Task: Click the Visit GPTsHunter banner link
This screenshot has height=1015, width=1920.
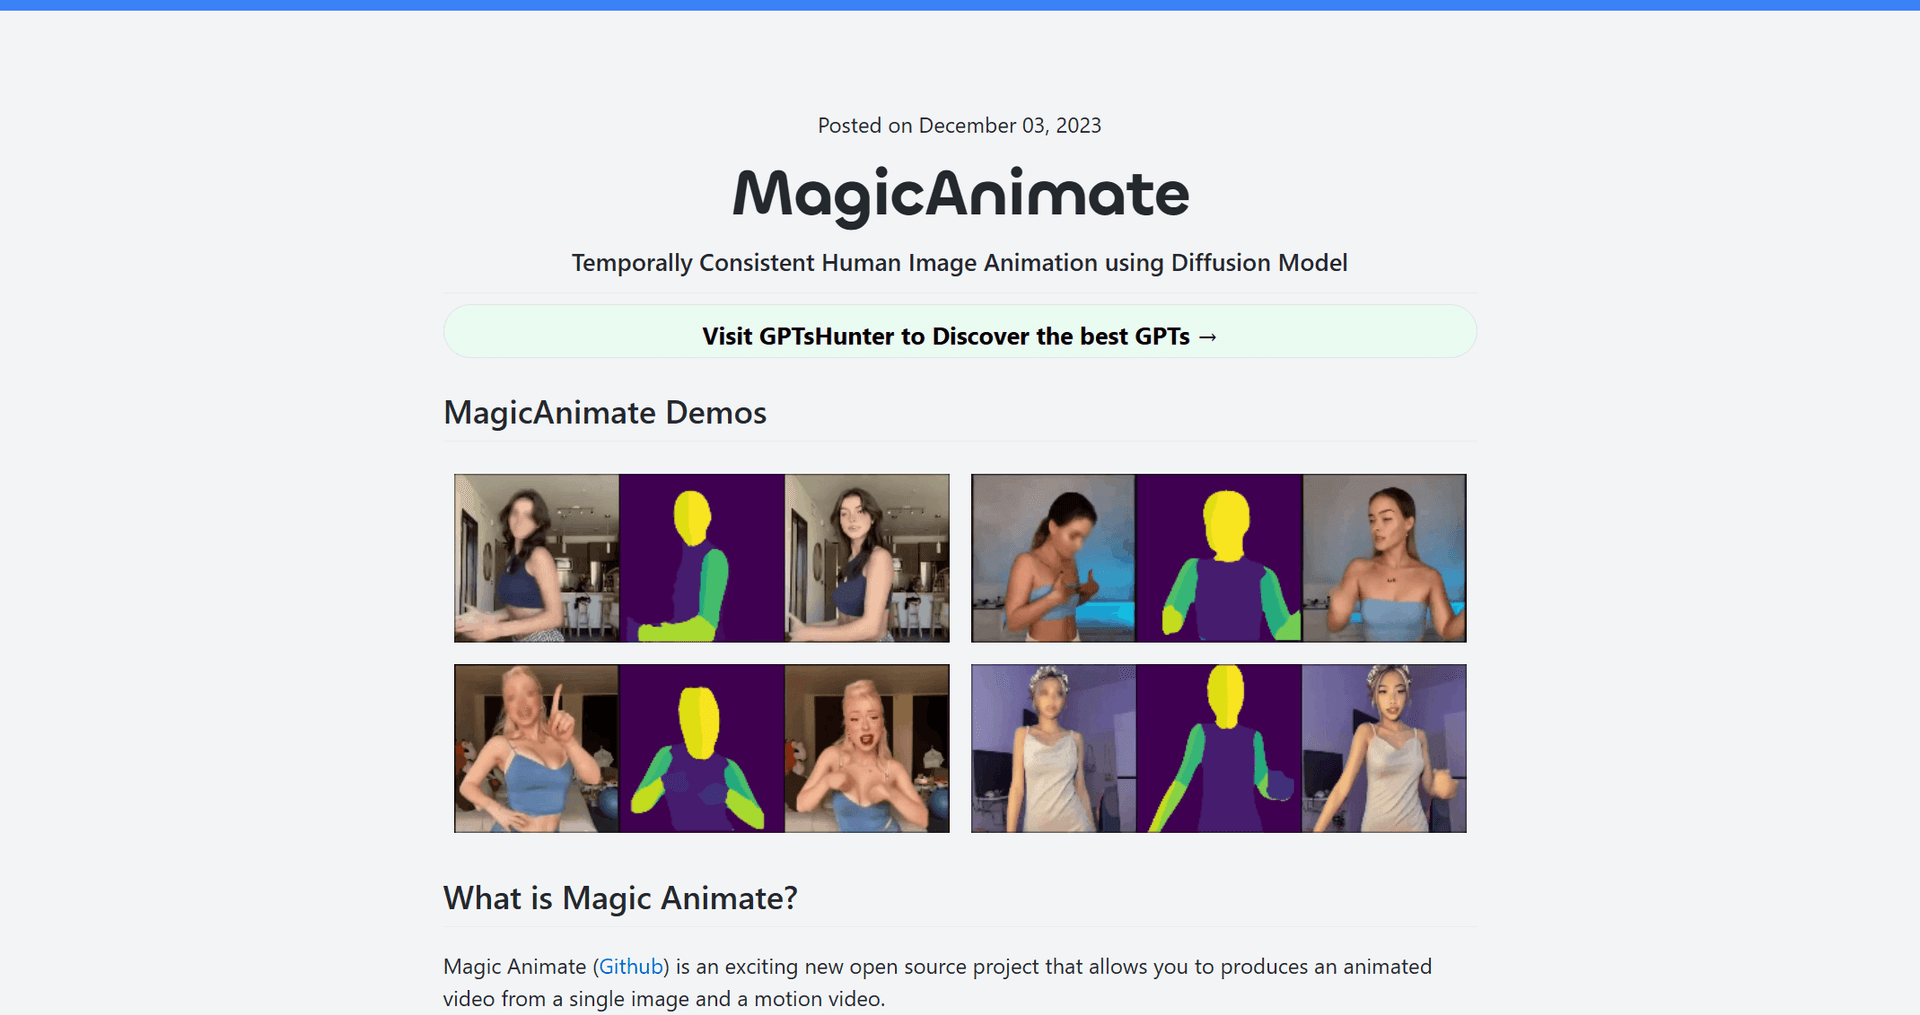Action: click(x=959, y=336)
